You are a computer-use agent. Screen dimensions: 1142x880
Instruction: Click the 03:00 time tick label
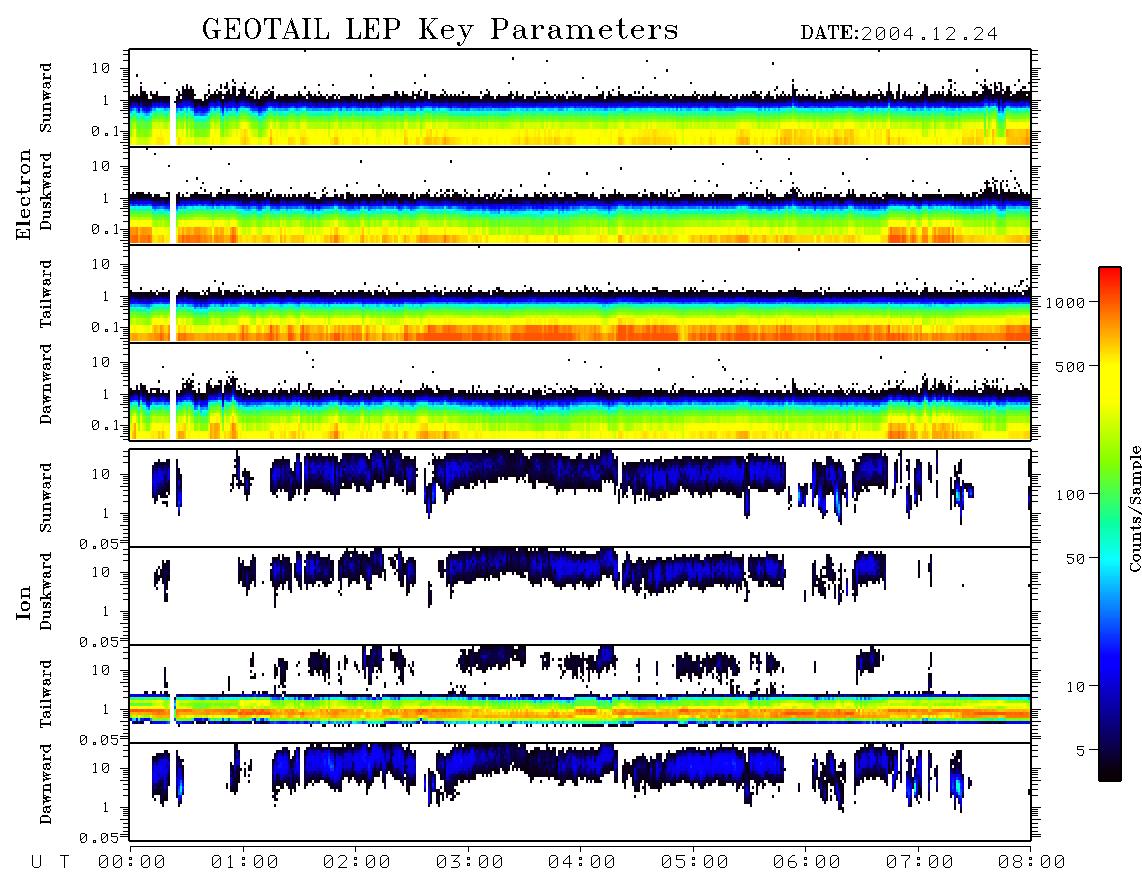469,862
